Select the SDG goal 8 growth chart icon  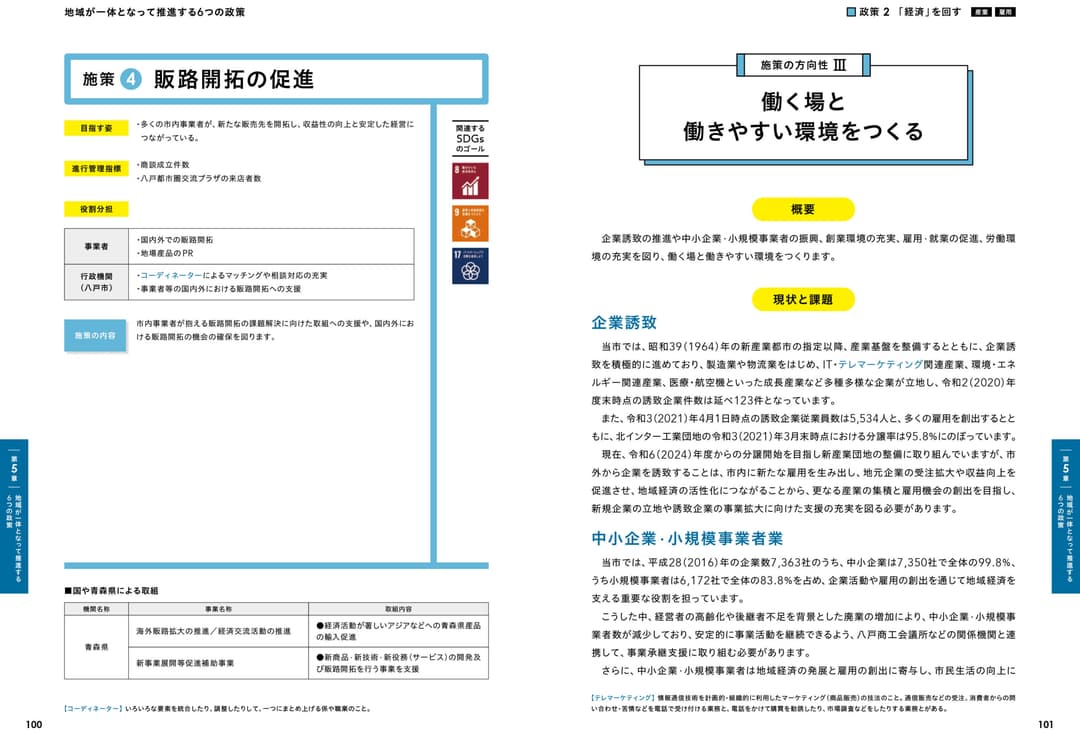470,179
